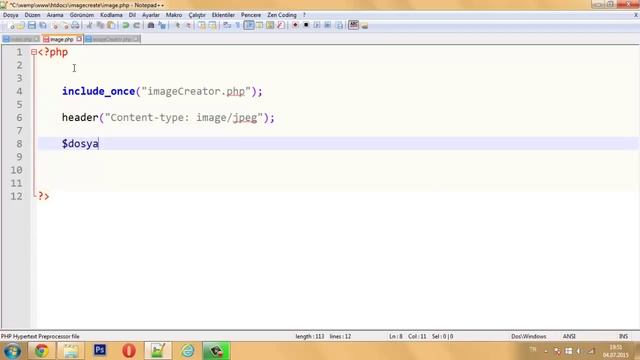Click the Print toolbar icon
Image resolution: width=640 pixels, height=360 pixels.
point(76,25)
